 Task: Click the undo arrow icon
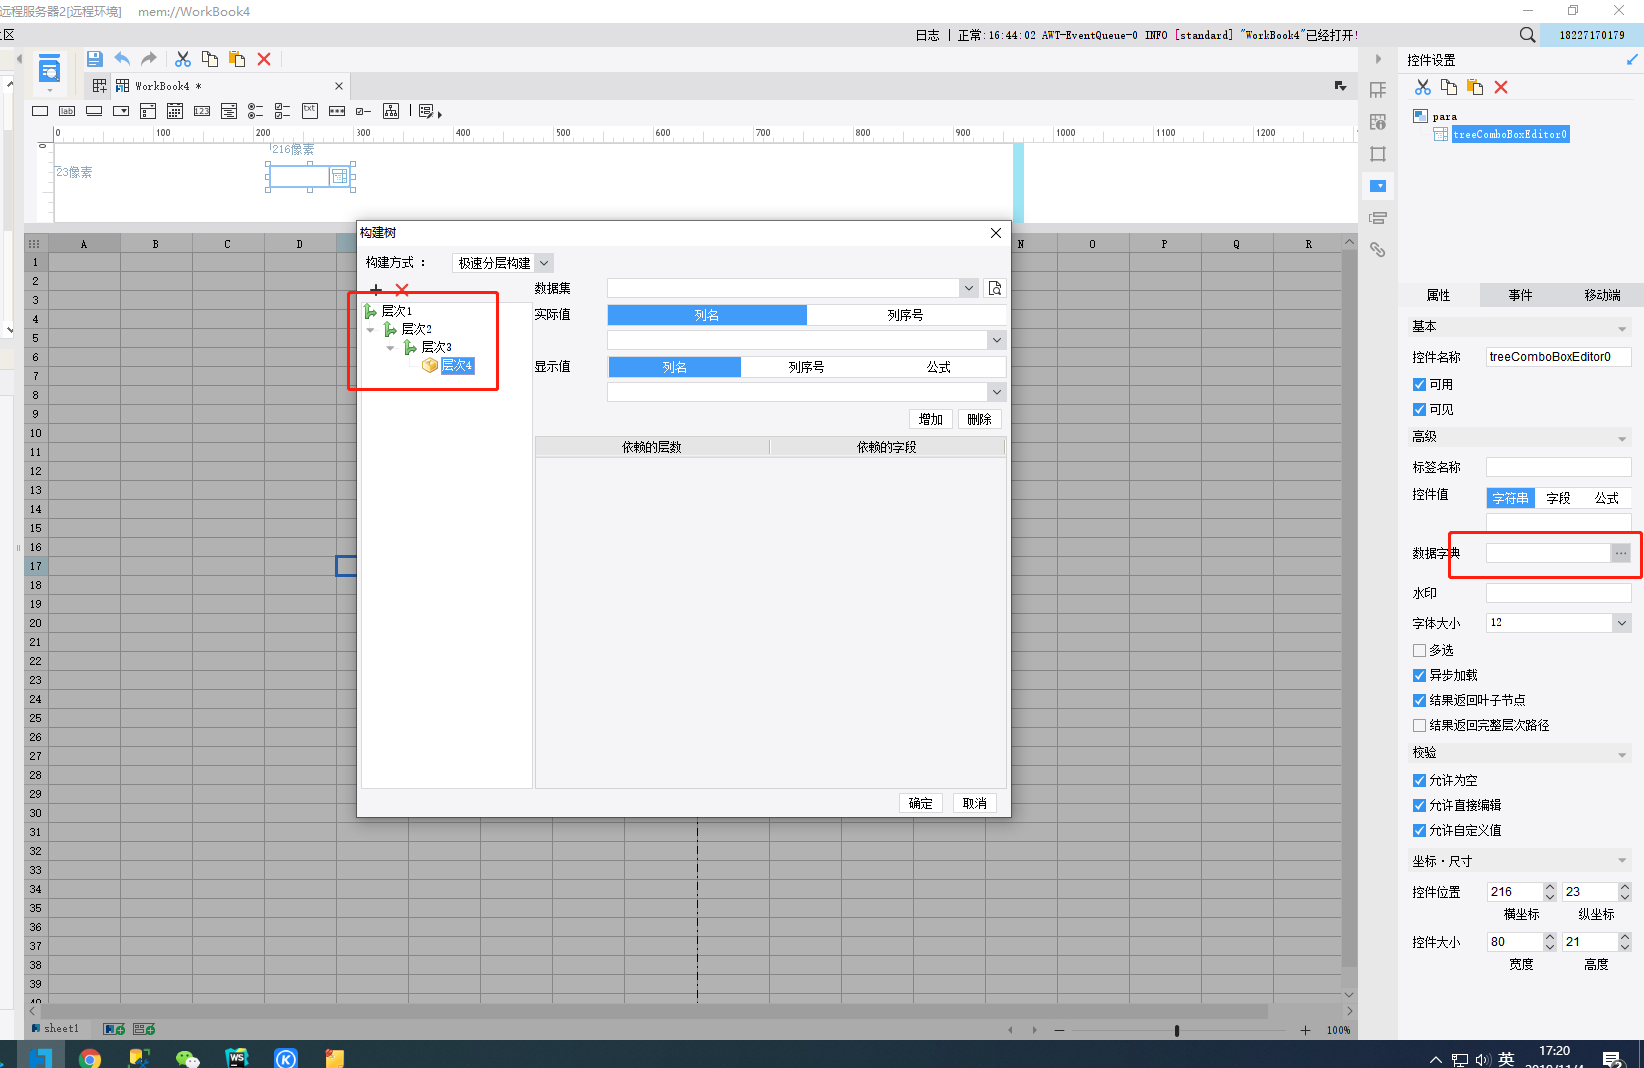click(122, 59)
